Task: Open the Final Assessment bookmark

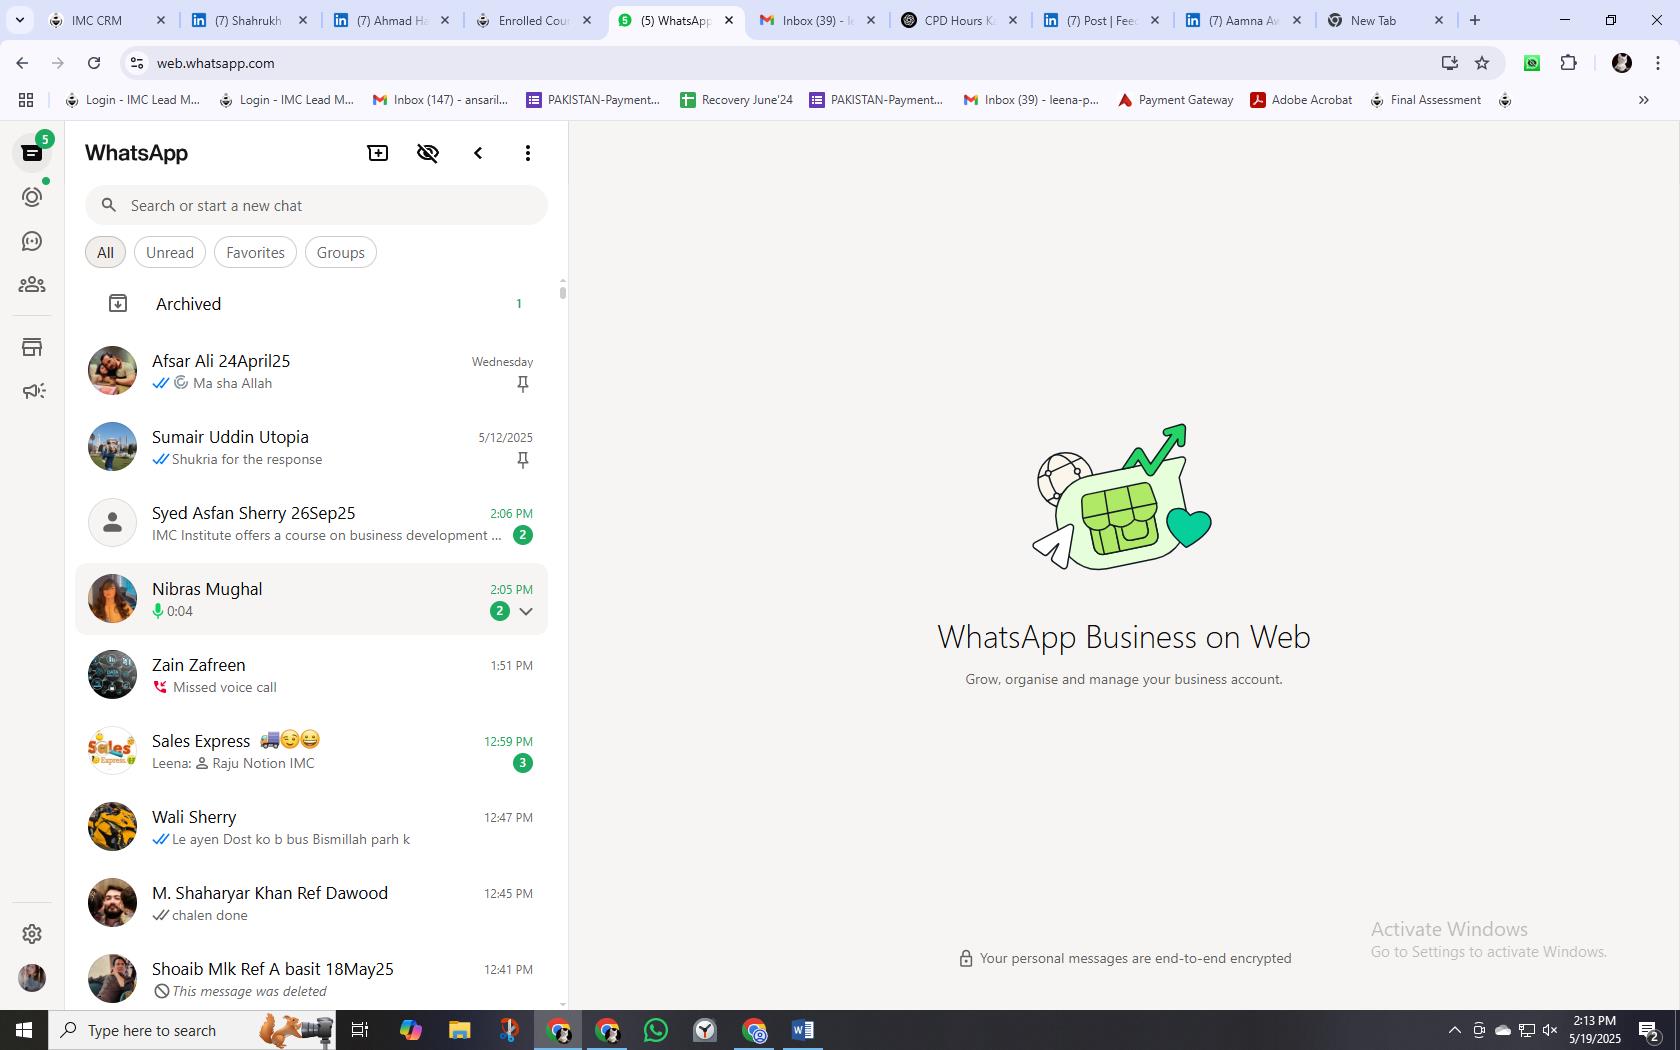Action: 1425,100
